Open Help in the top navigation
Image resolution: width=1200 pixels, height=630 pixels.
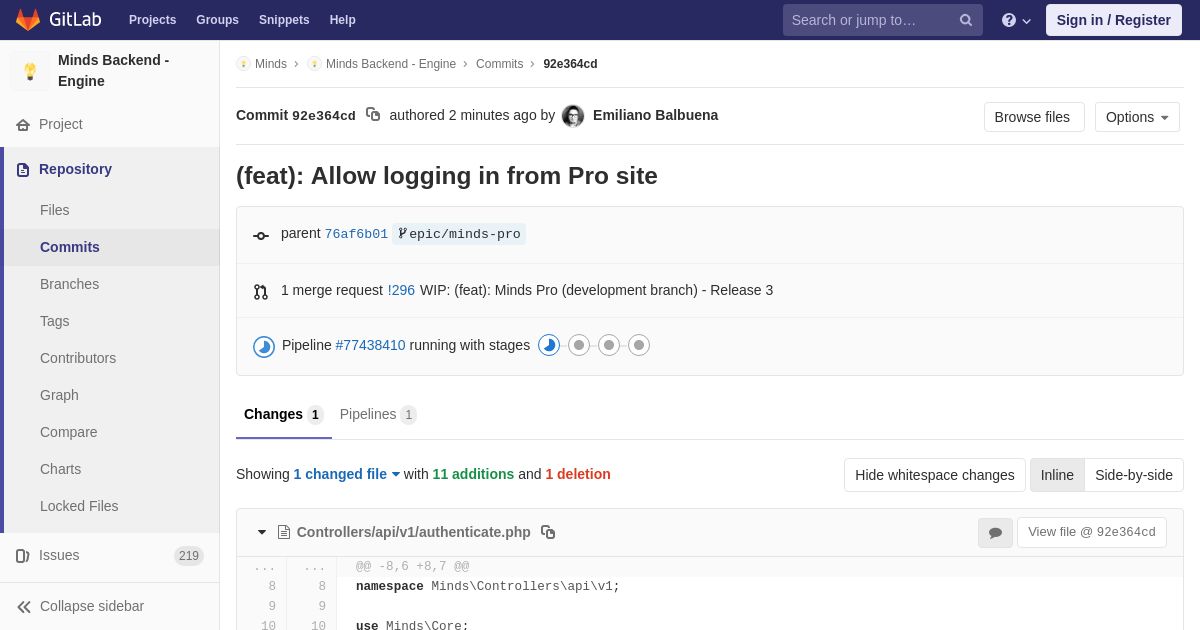[x=343, y=20]
